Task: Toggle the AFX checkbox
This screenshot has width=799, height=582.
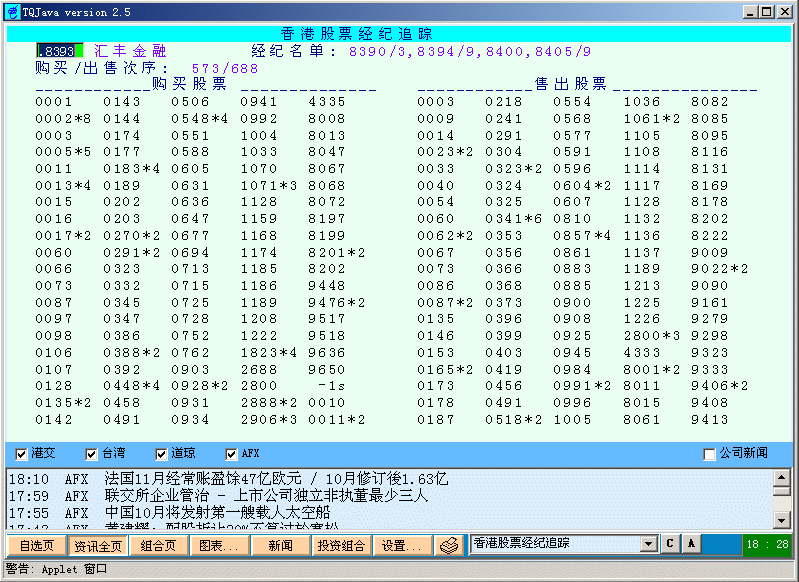Action: pyautogui.click(x=231, y=454)
